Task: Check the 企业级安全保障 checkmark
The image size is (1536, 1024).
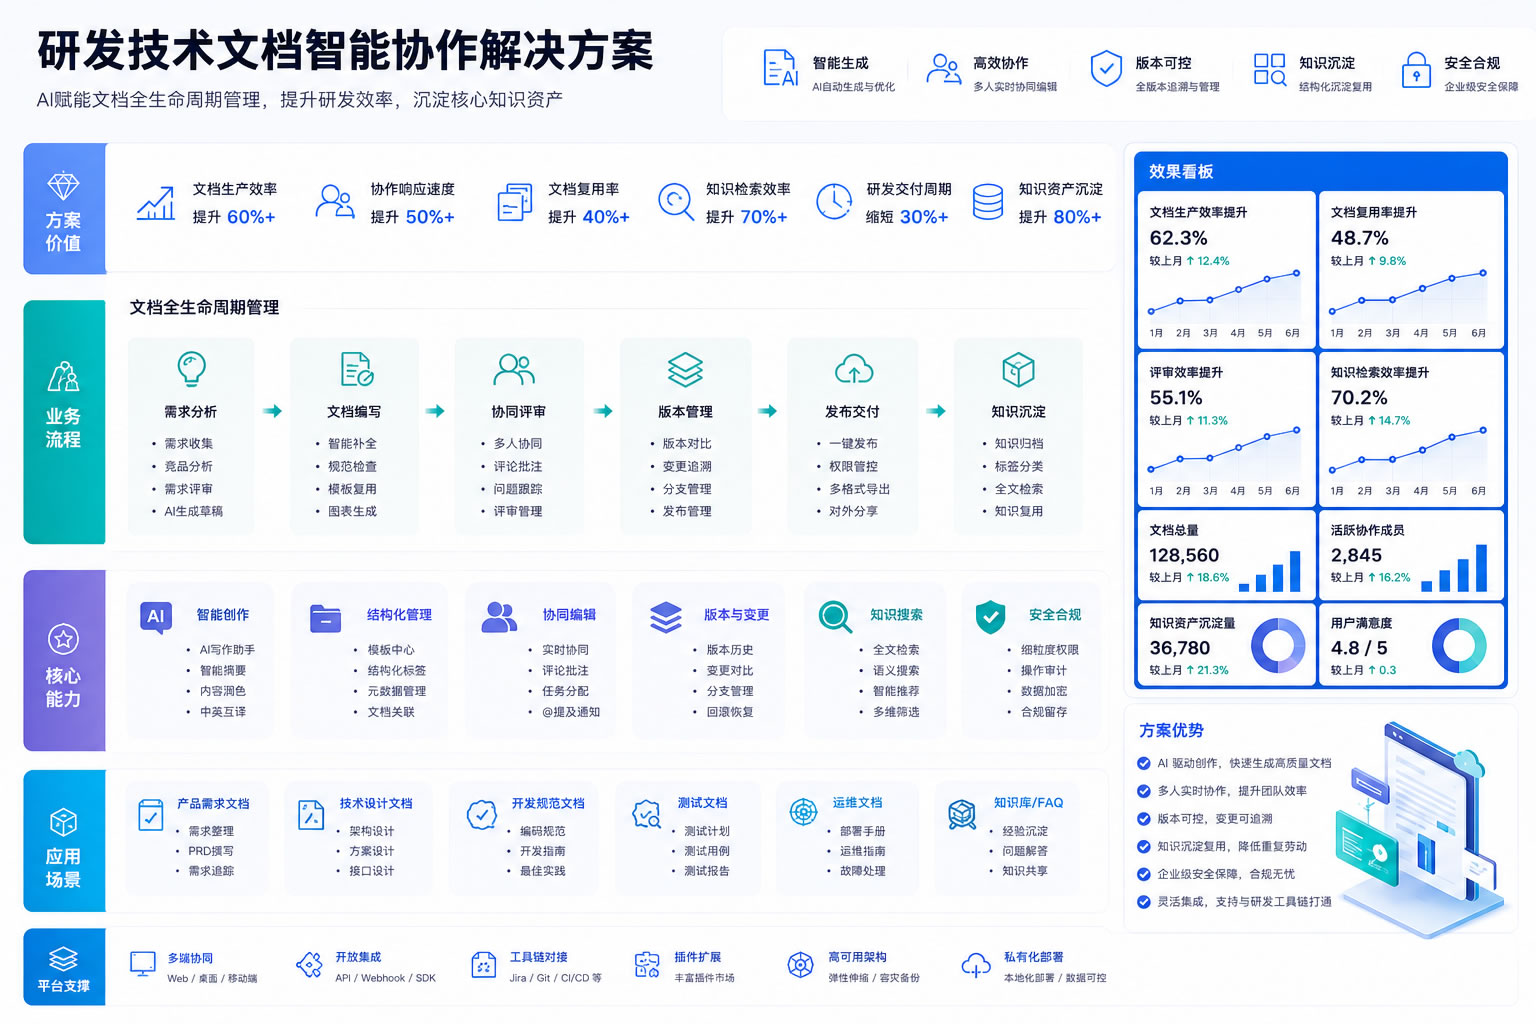Action: coord(1144,874)
